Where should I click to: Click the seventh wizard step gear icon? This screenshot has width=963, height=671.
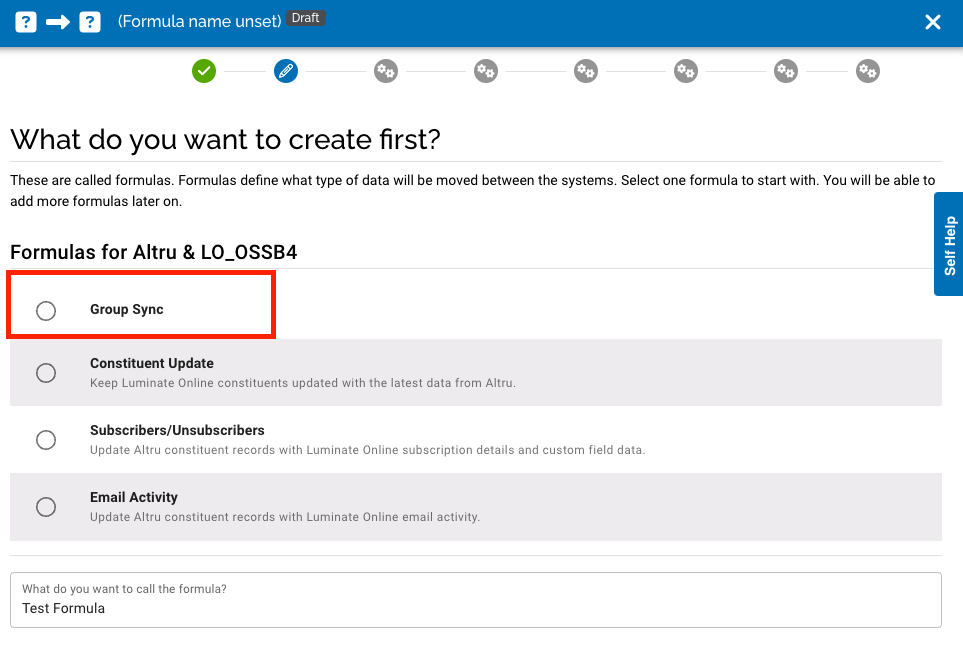coord(786,71)
